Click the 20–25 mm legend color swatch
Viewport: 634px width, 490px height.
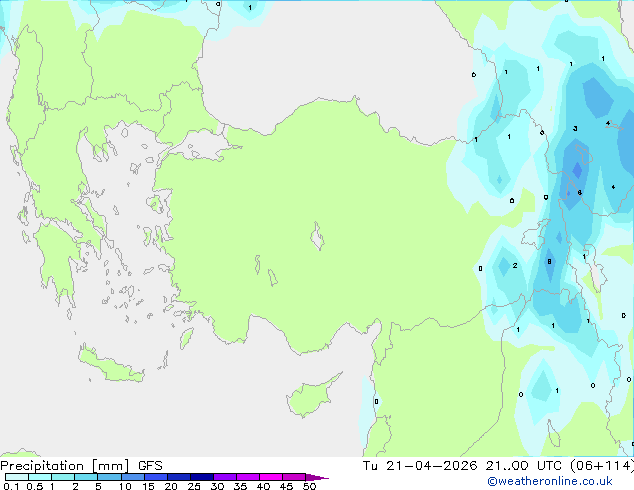click(179, 477)
